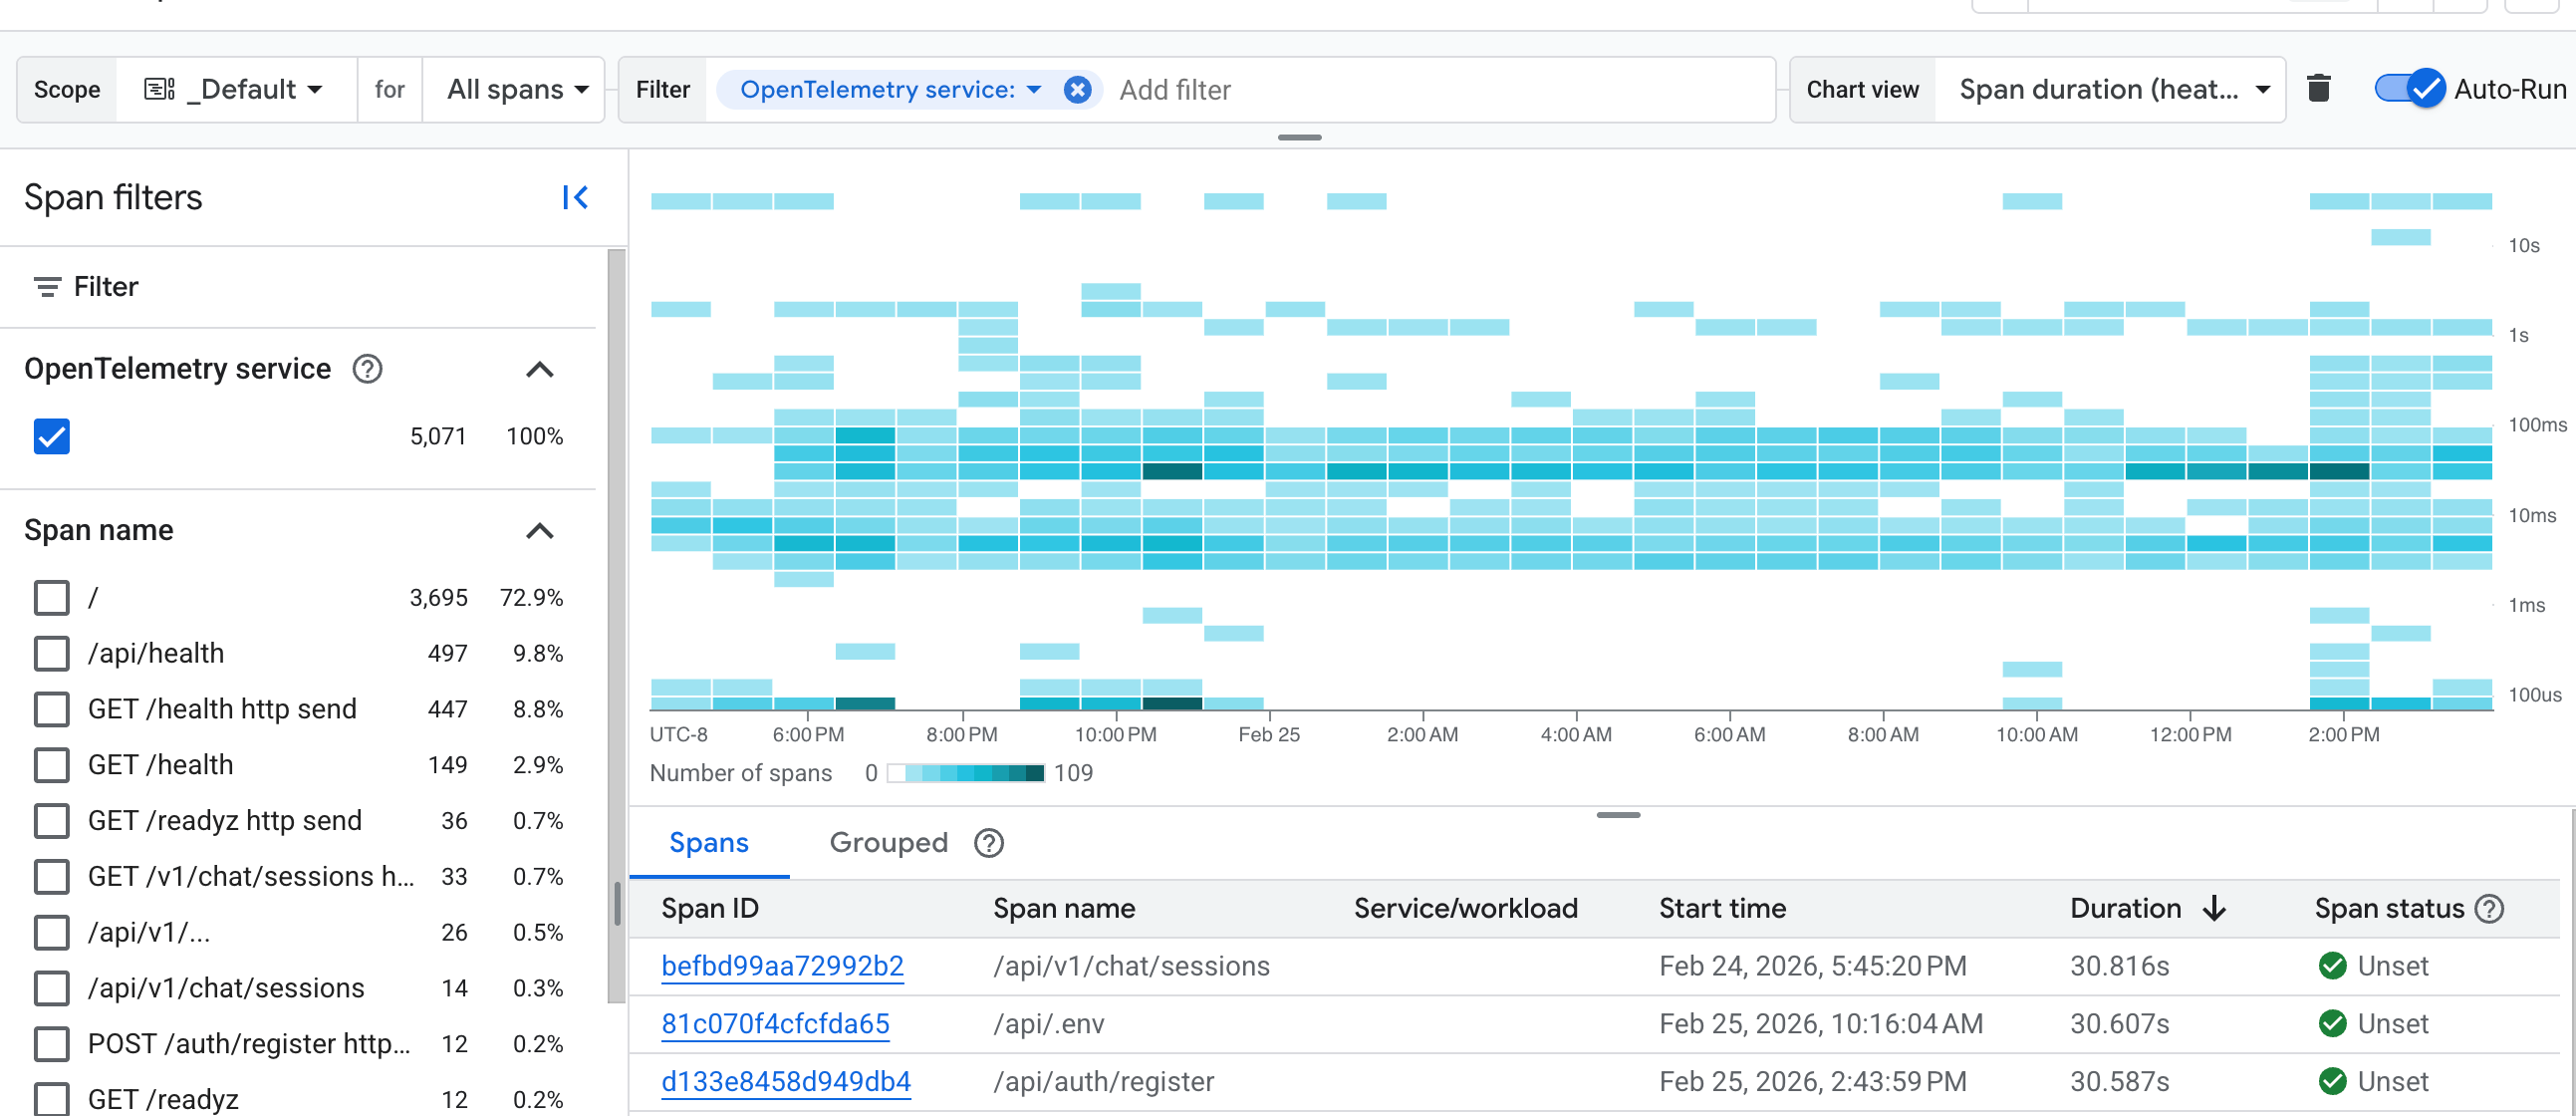Toggle the Auto-Run switch
Image resolution: width=2576 pixels, height=1116 pixels.
tap(2411, 89)
